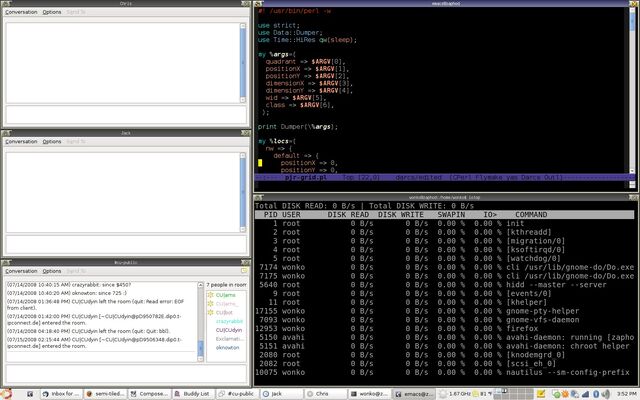640x400 pixels.
Task: Switch to wonko@z terminal taskbar button
Action: click(369, 394)
